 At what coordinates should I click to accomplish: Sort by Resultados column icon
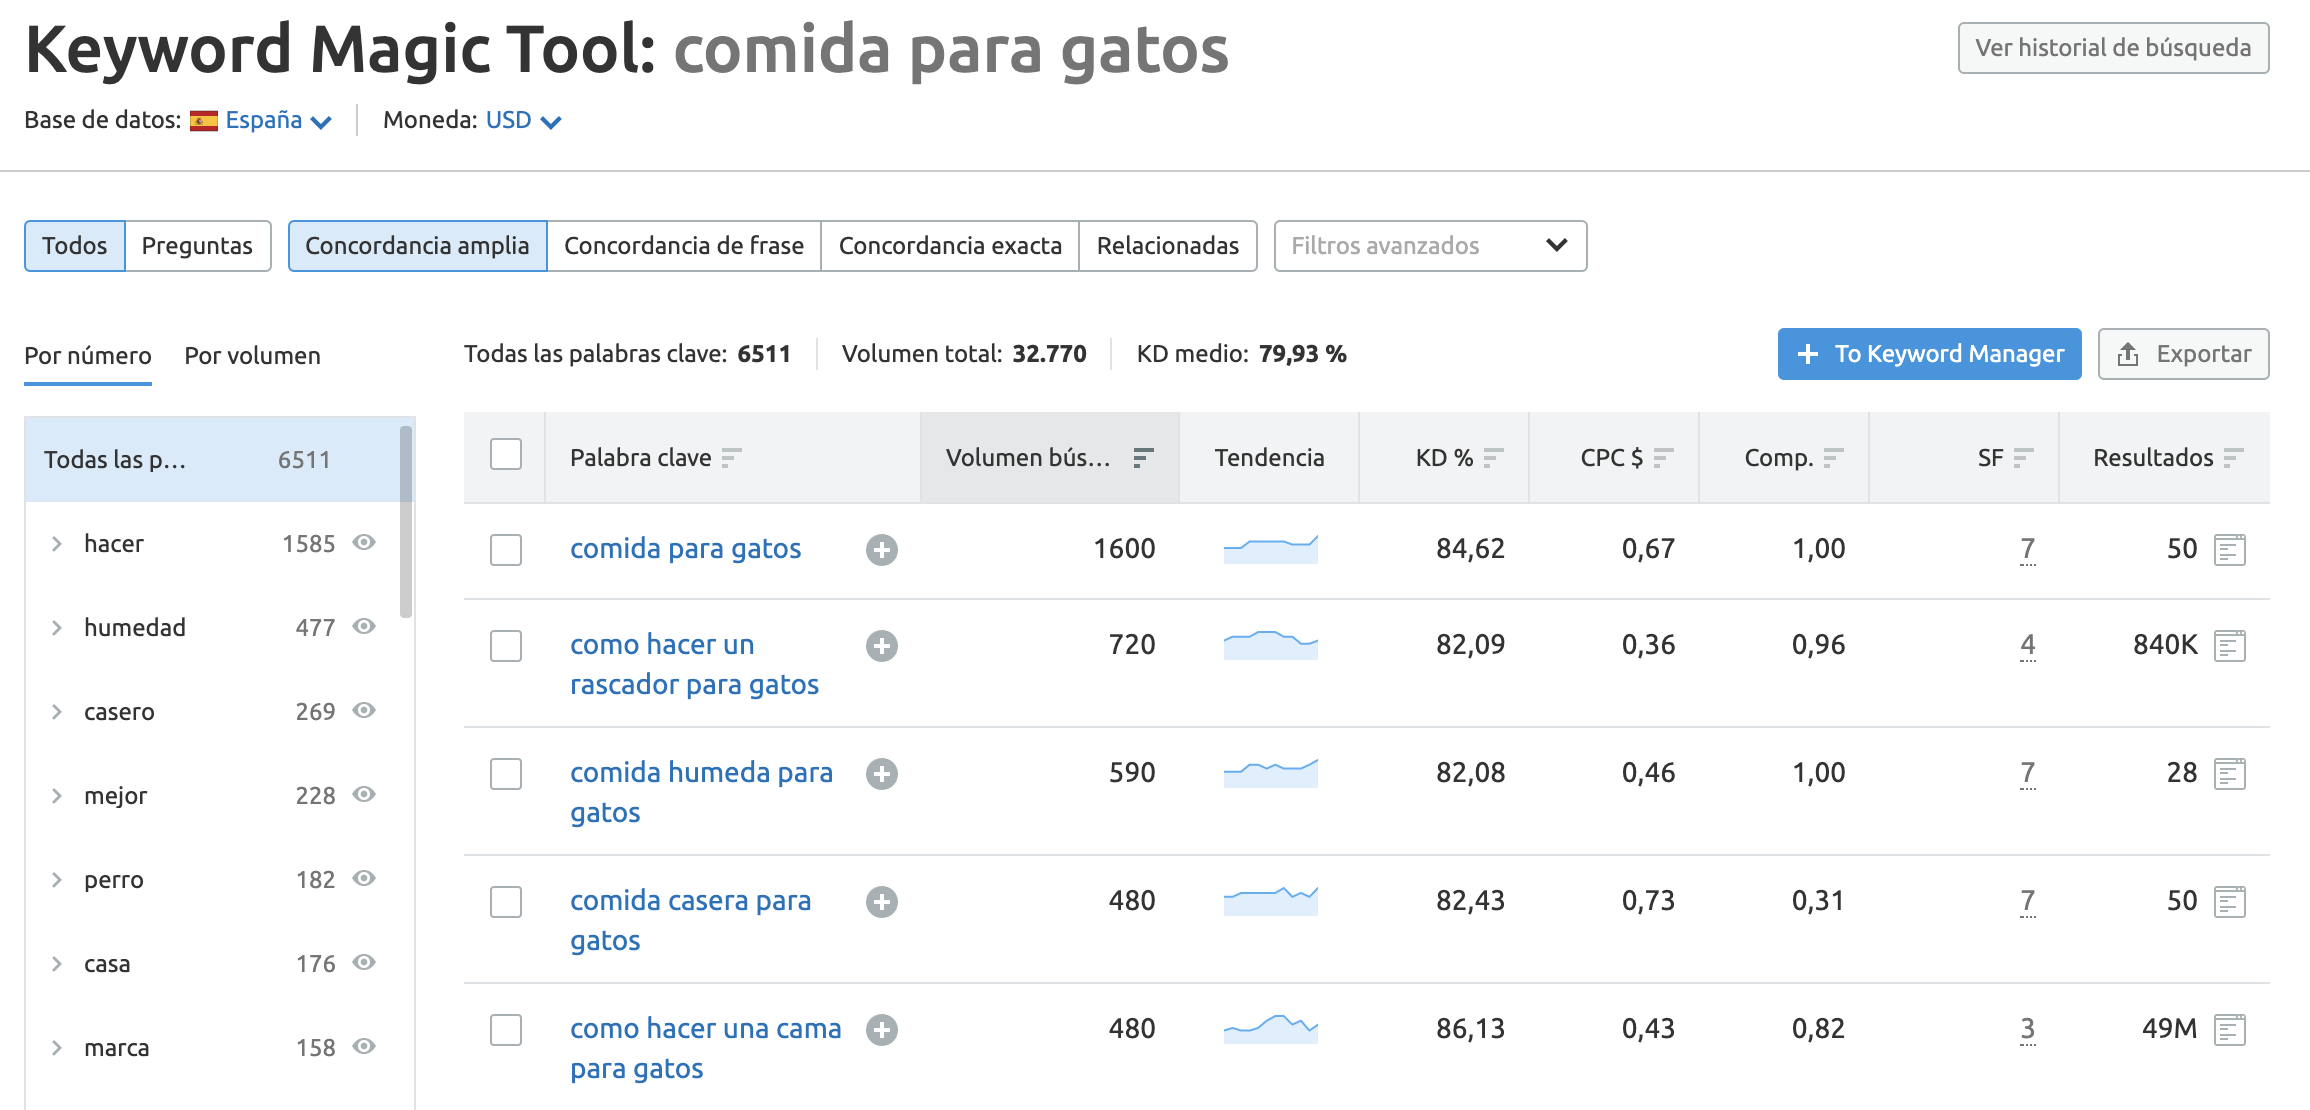[2234, 458]
